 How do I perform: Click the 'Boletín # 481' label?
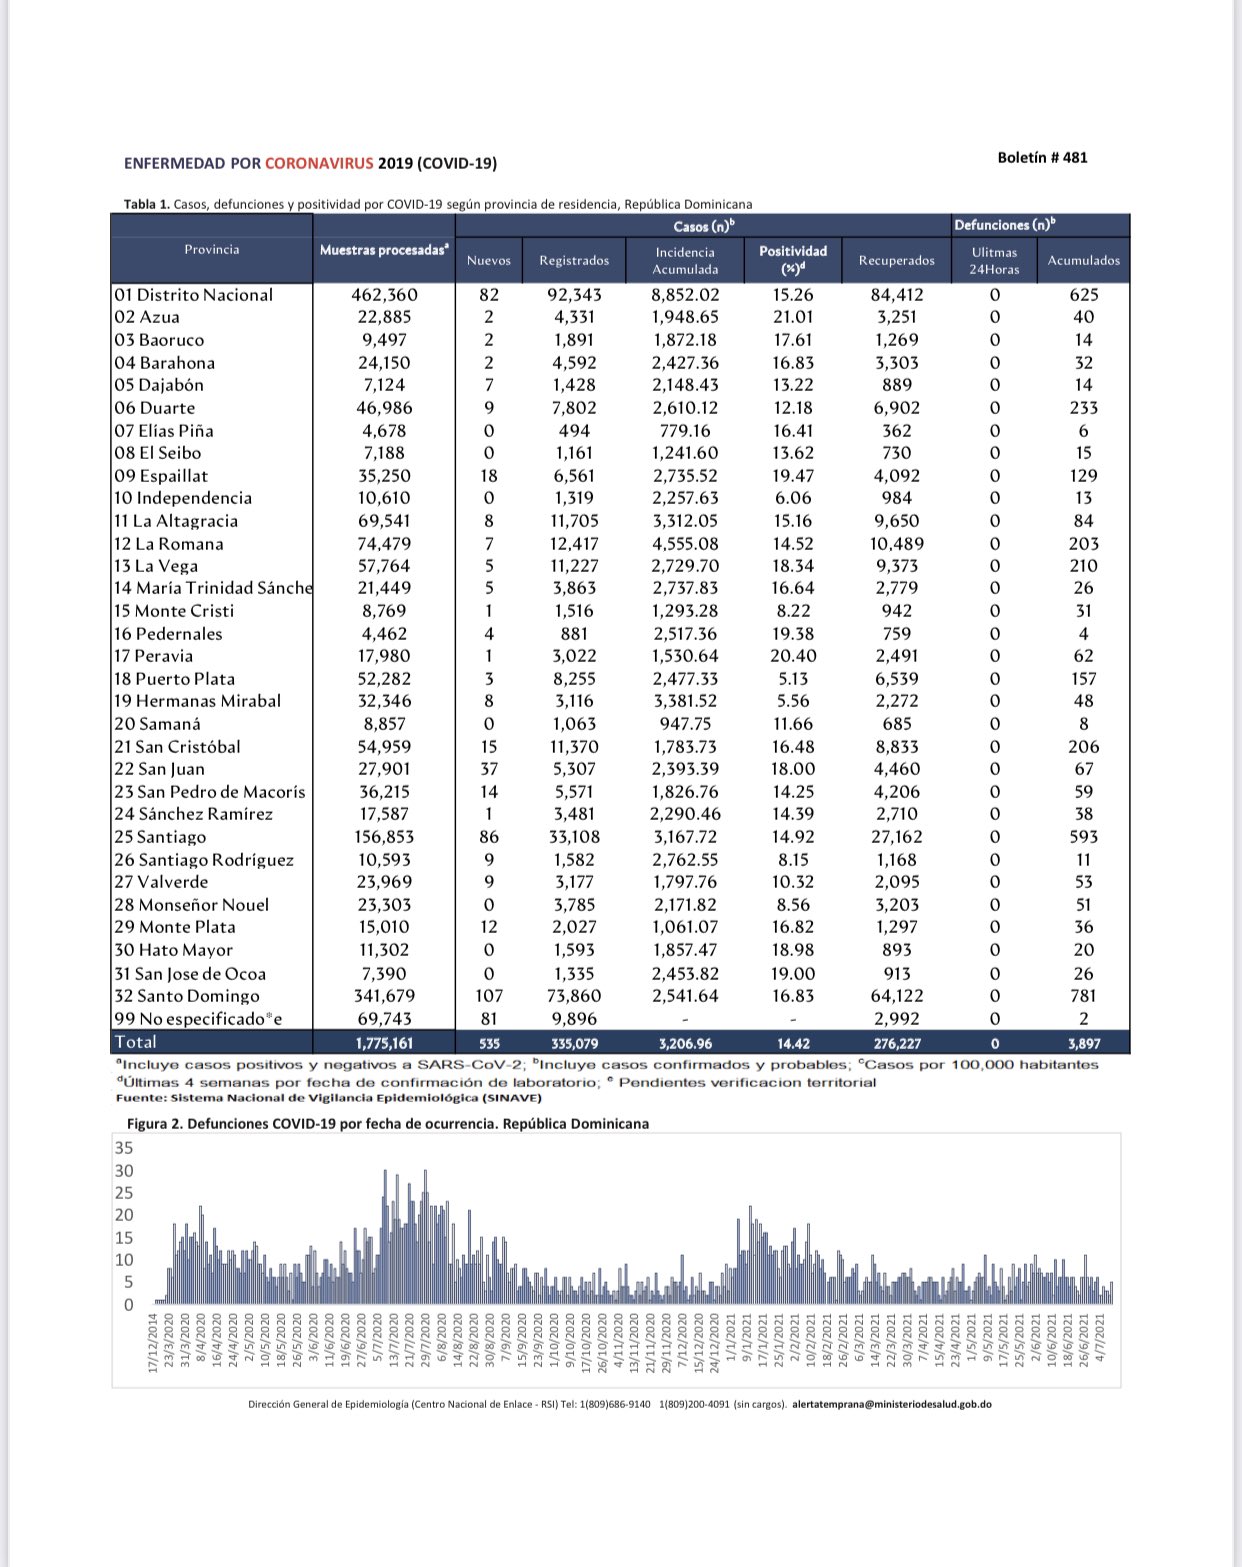pyautogui.click(x=1042, y=158)
